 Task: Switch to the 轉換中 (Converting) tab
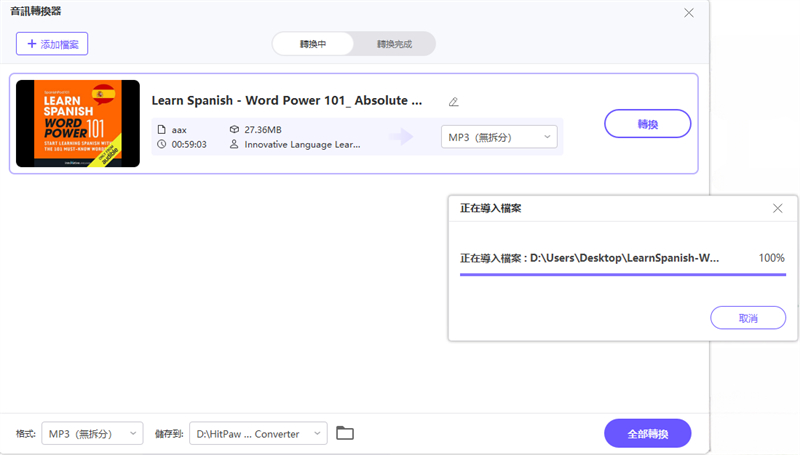[313, 44]
